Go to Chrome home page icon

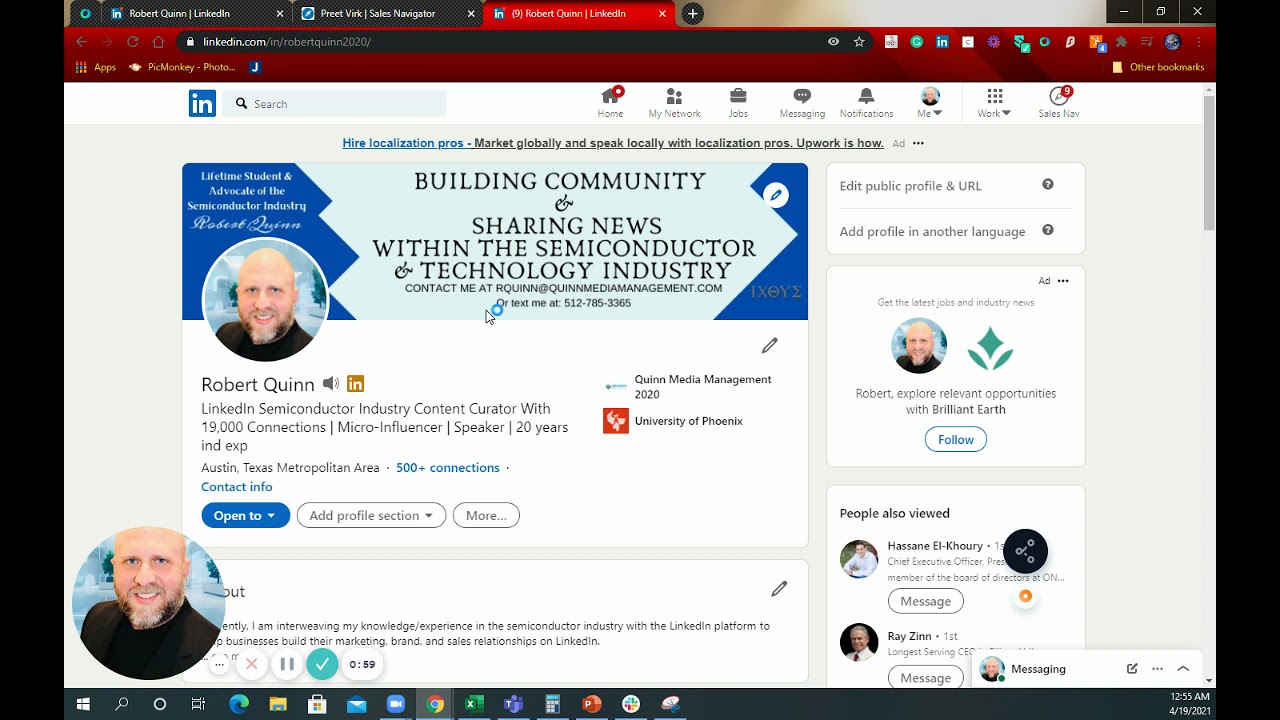pyautogui.click(x=158, y=42)
